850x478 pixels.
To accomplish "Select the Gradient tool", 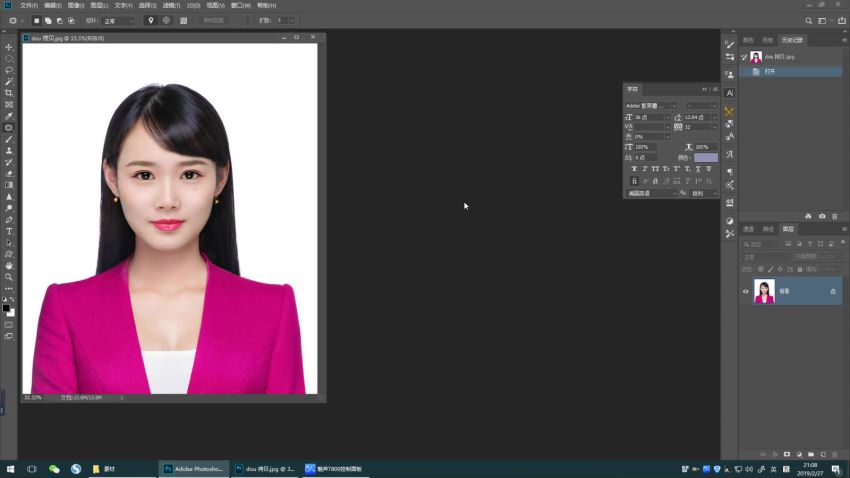I will [9, 185].
